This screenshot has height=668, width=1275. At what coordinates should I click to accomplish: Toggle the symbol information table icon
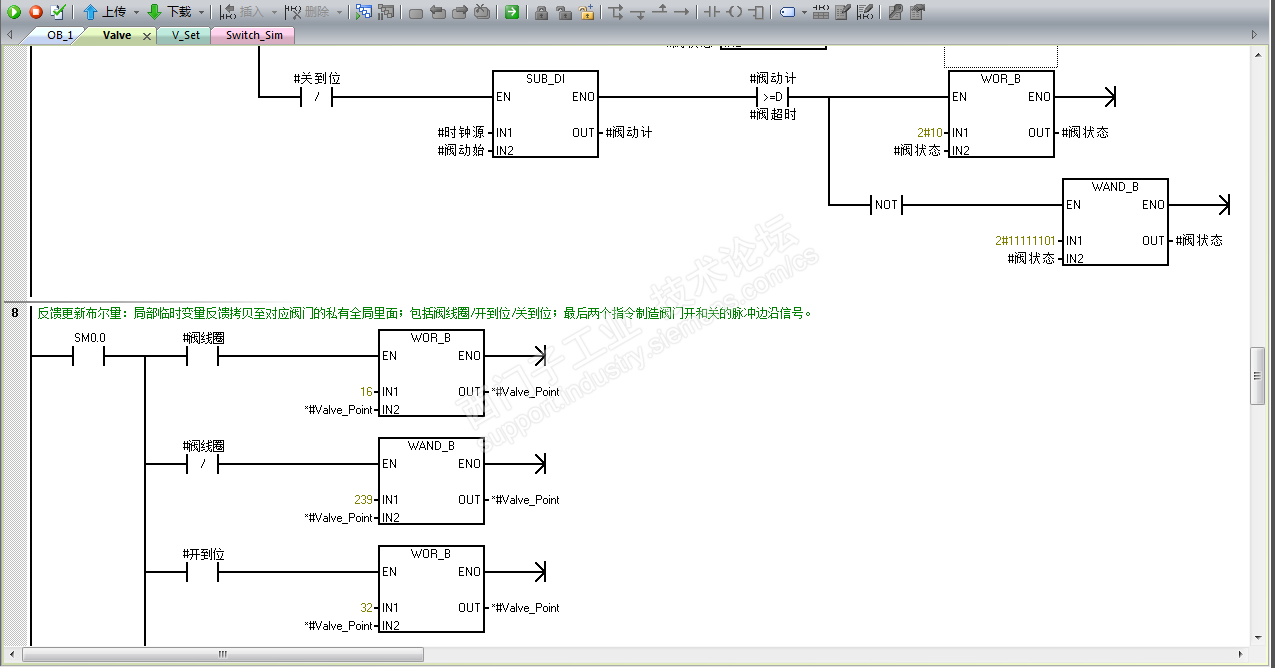click(821, 12)
